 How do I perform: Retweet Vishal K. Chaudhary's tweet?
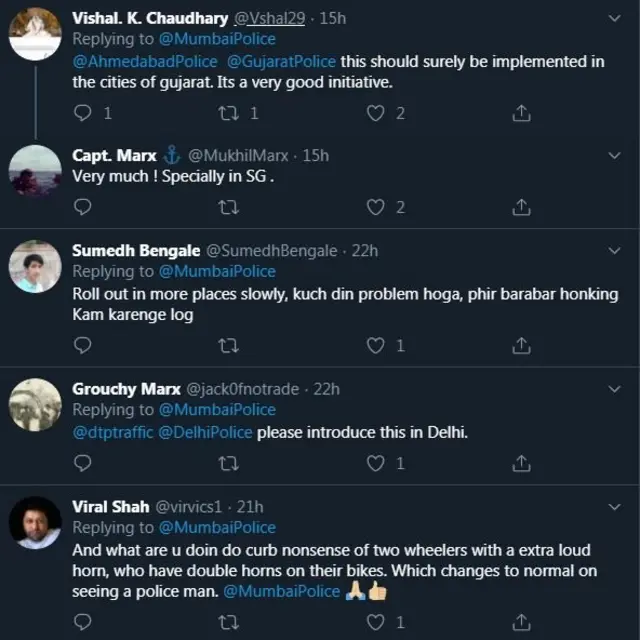click(228, 113)
